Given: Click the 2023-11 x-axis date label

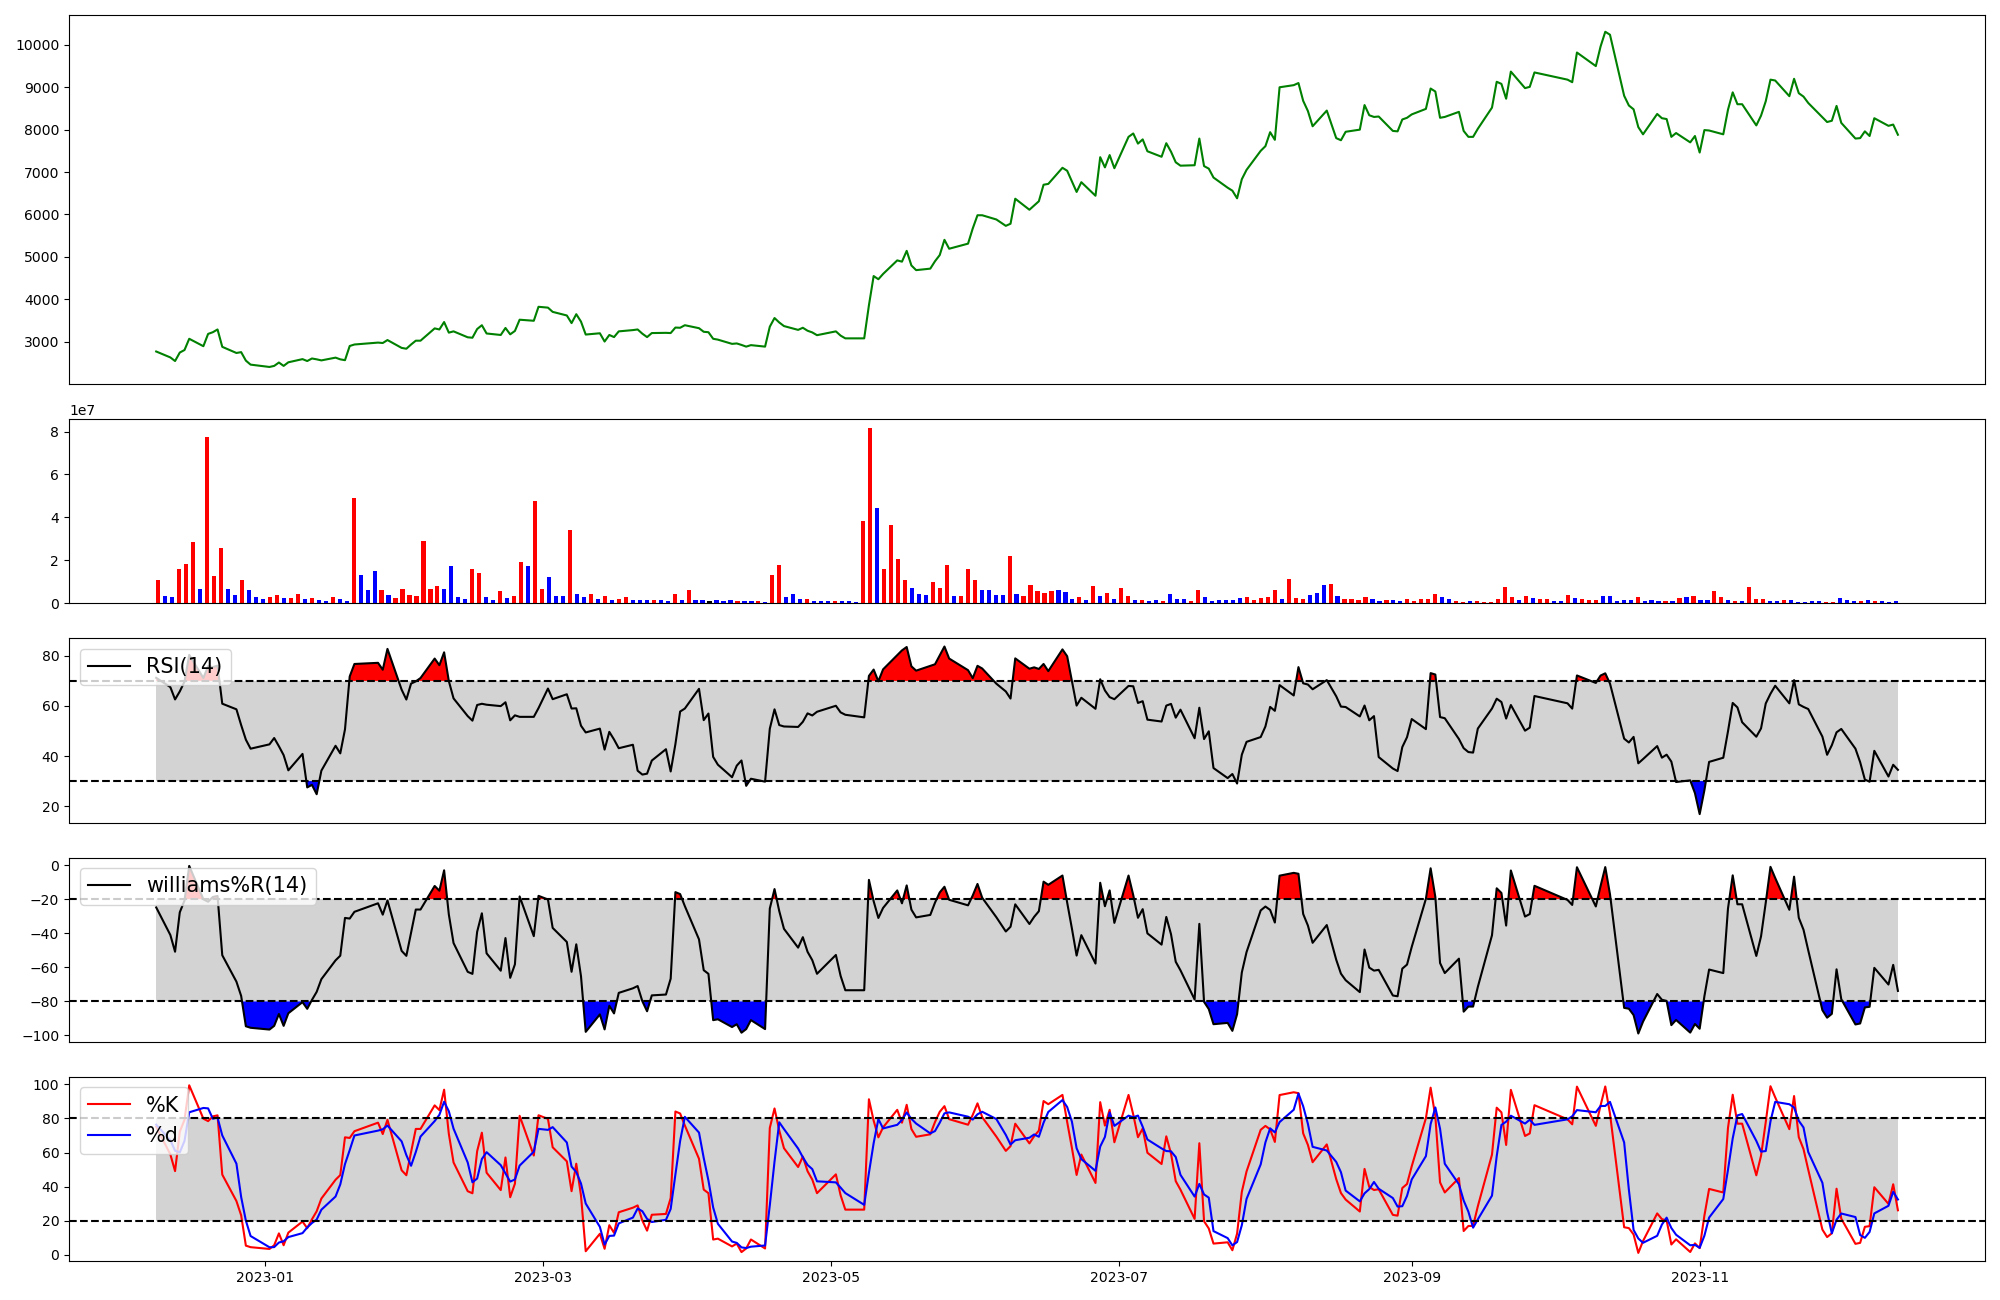Looking at the screenshot, I should pos(1700,1277).
